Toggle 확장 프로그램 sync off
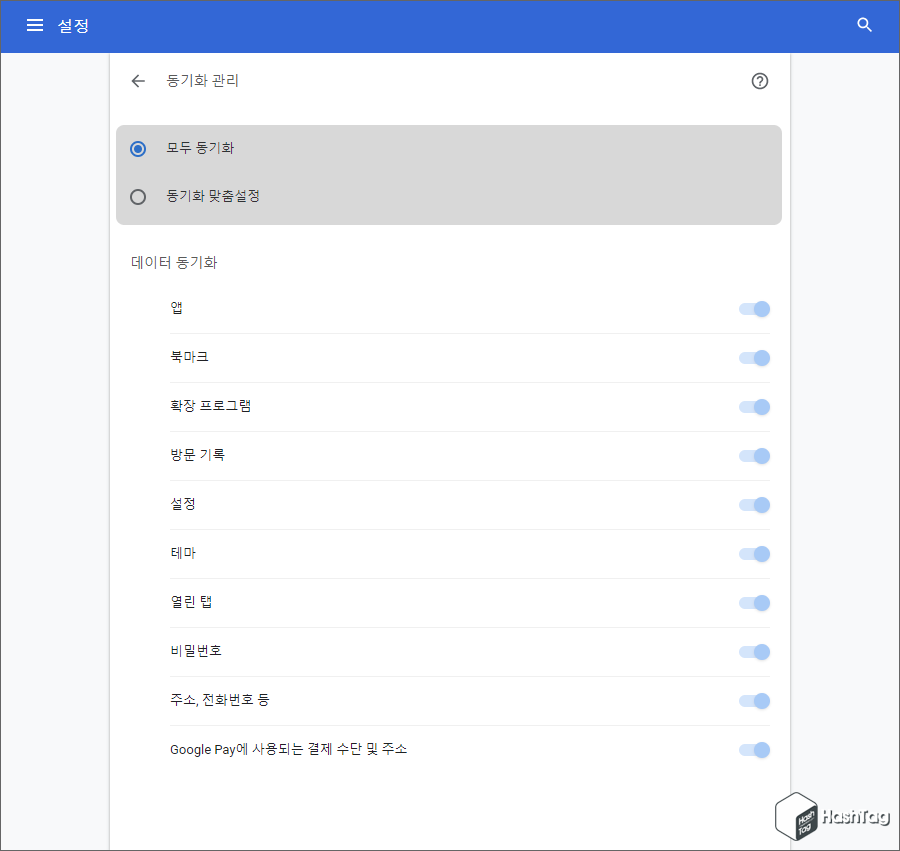 point(754,407)
